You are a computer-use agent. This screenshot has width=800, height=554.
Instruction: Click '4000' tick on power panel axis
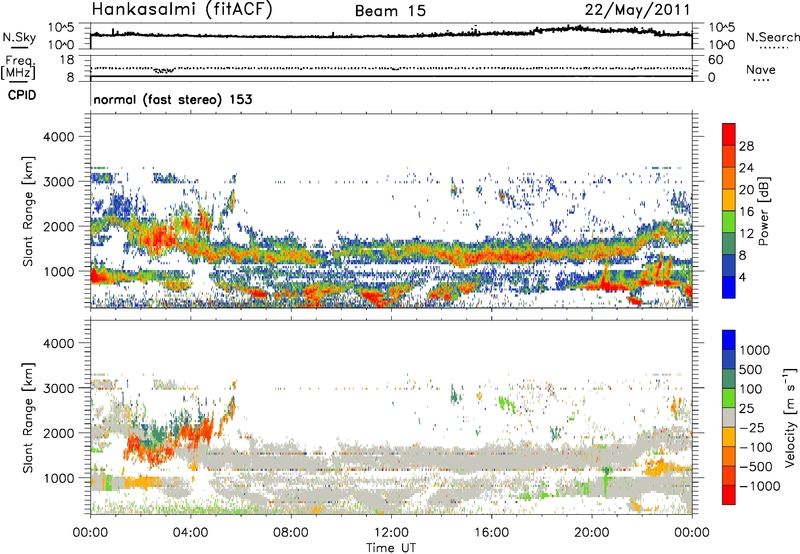58,137
